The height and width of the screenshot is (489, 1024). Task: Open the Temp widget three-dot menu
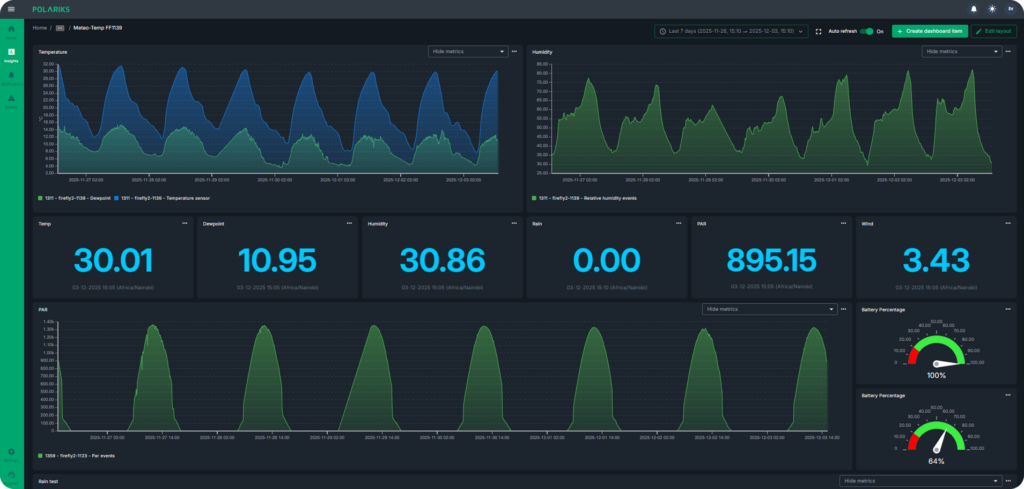point(184,224)
